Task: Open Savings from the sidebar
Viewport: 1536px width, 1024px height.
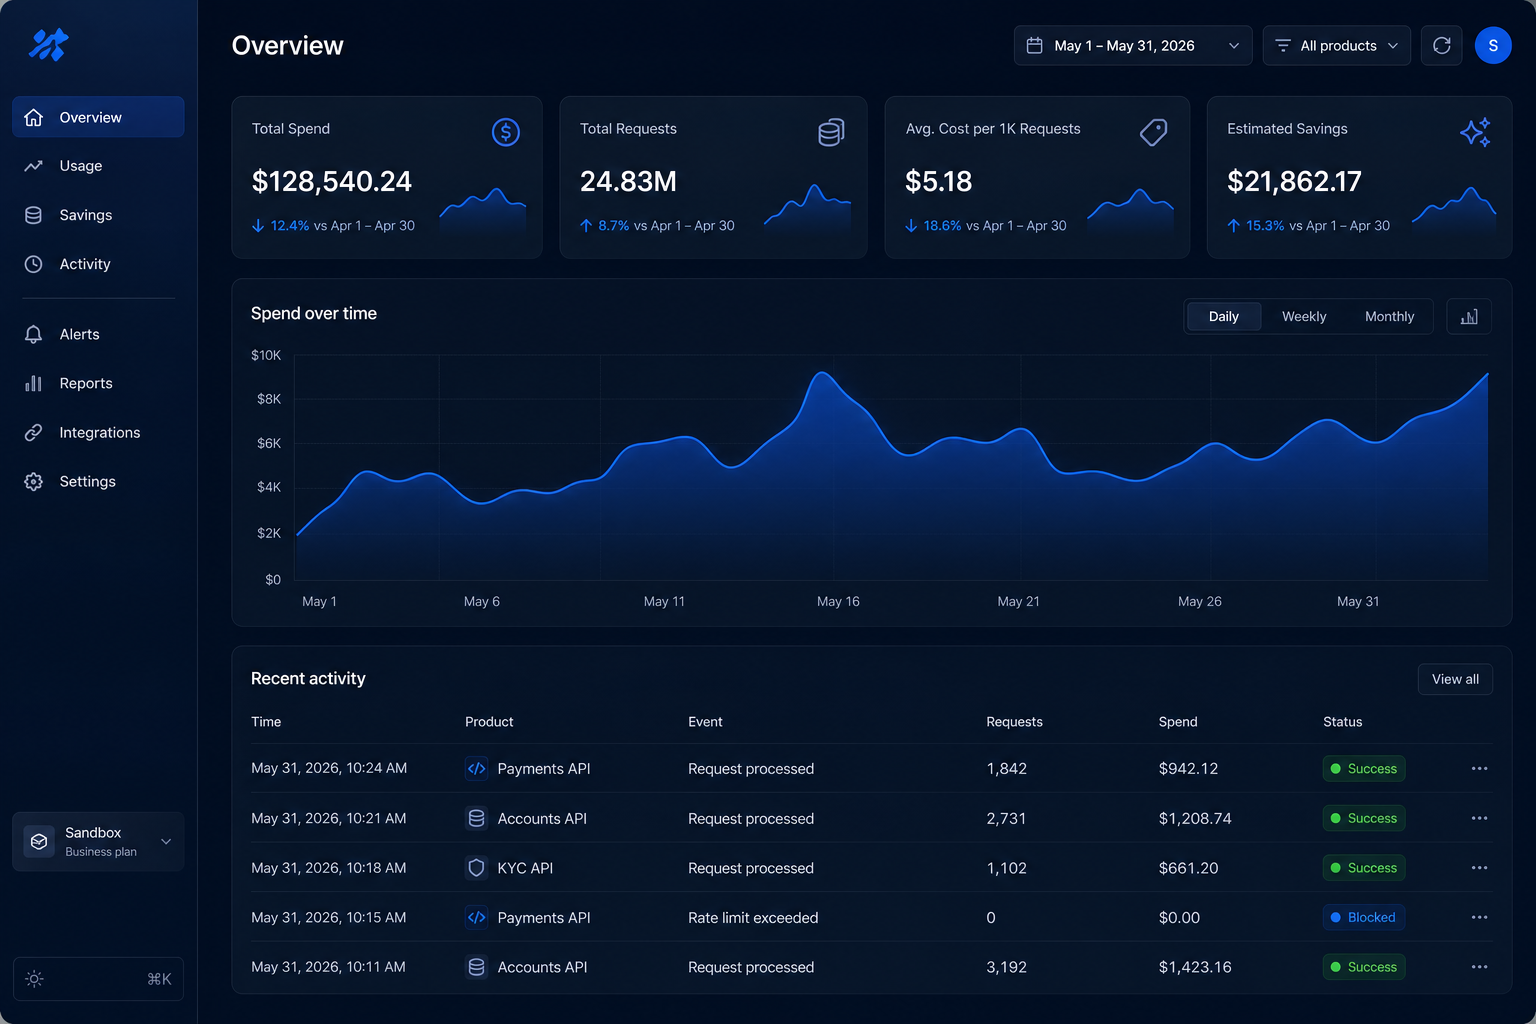Action: [x=98, y=215]
